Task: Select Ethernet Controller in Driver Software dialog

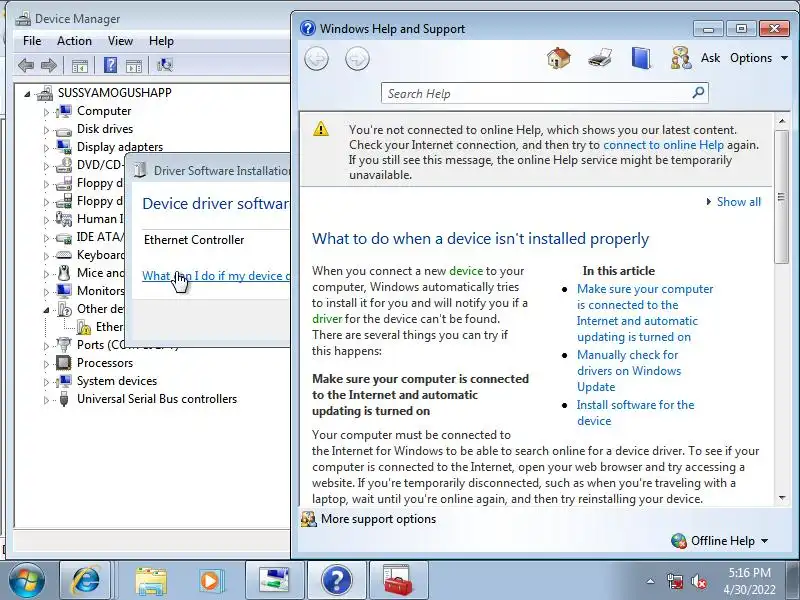Action: click(194, 240)
